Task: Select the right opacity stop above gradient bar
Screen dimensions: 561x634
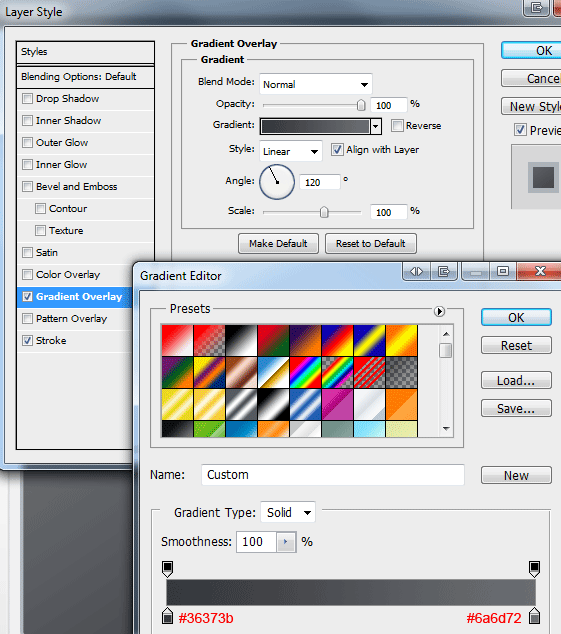Action: coord(534,568)
